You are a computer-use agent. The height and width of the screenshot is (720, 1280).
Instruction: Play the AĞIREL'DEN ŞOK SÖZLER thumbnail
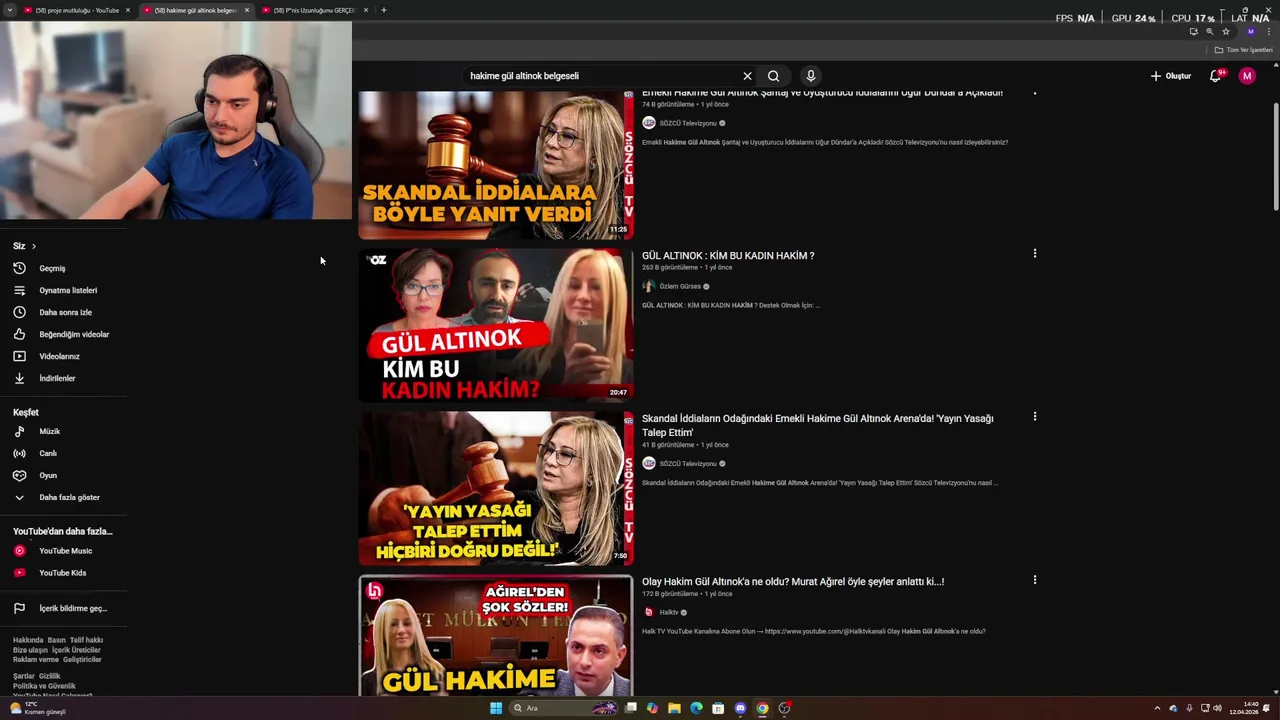(x=496, y=635)
